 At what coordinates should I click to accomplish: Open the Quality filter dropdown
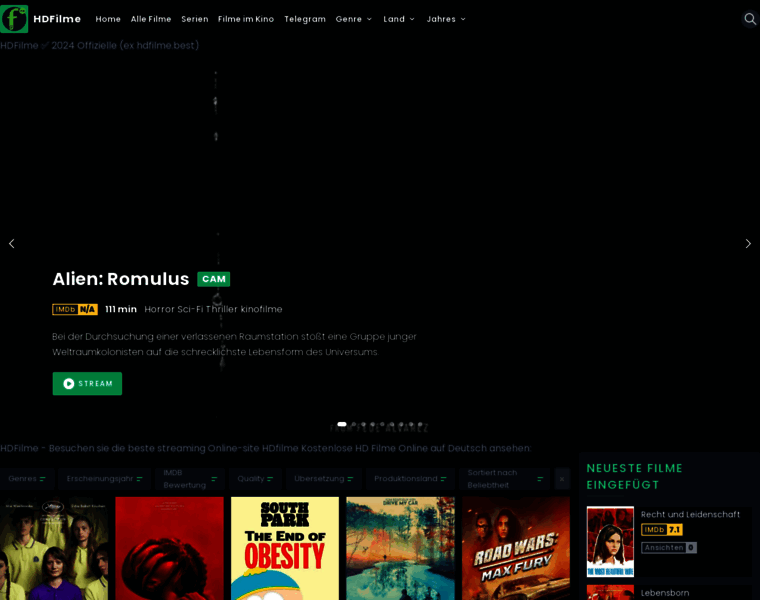[255, 479]
